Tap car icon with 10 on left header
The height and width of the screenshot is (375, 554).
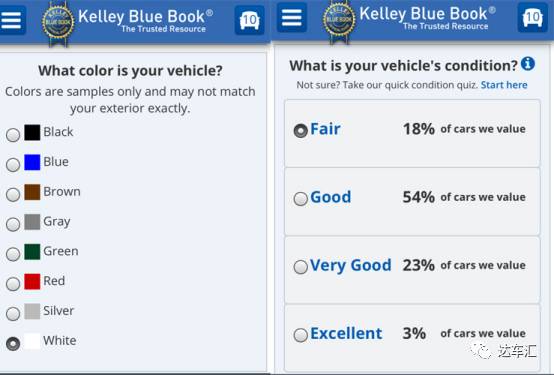coord(249,20)
